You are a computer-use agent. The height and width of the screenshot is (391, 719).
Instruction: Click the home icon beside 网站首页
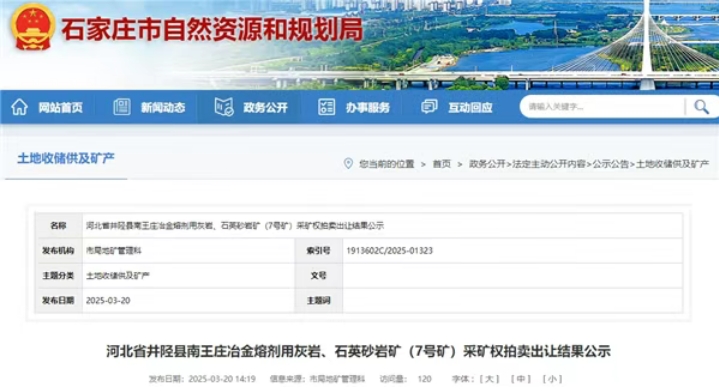(19, 107)
